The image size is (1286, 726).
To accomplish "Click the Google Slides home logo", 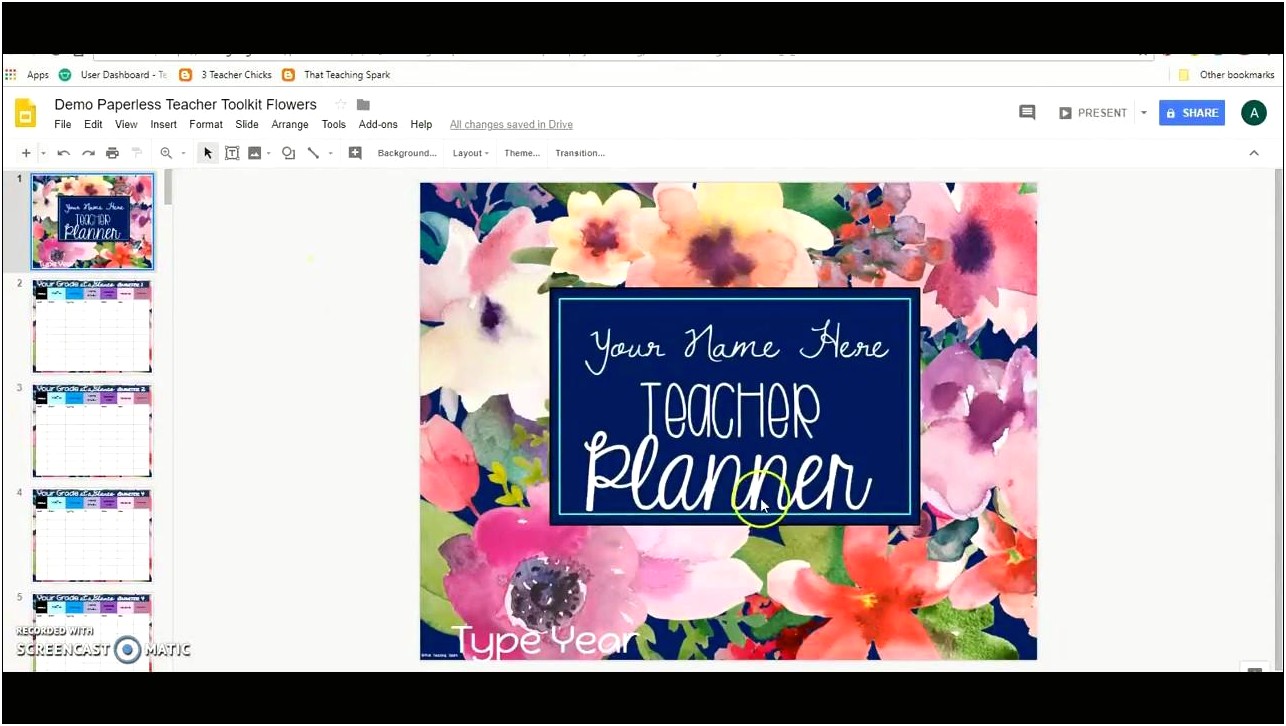I will 26,113.
